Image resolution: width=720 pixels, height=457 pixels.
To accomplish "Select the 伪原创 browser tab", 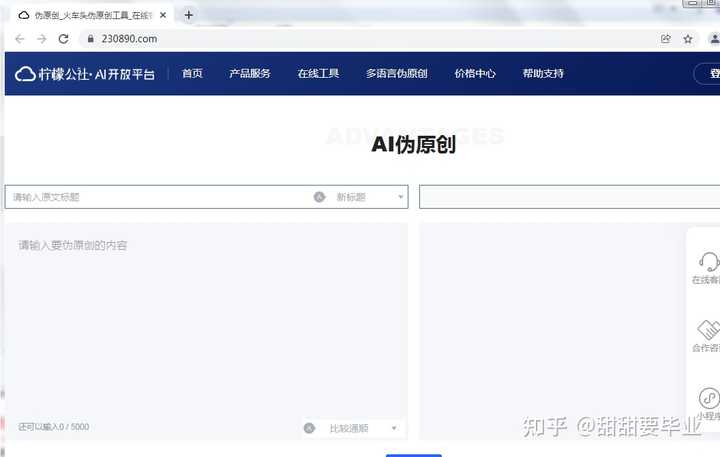I will [92, 15].
